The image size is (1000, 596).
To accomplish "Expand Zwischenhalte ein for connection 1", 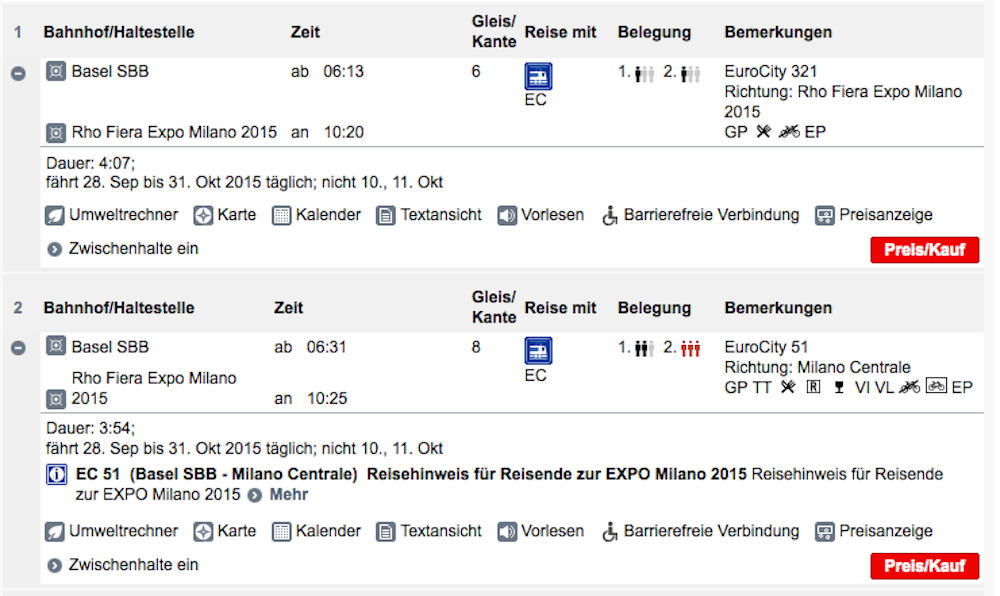I will click(123, 249).
